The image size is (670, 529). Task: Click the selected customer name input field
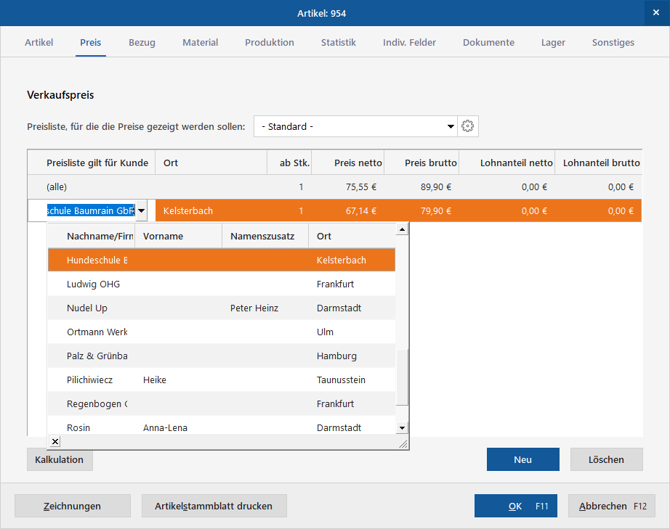[91, 211]
